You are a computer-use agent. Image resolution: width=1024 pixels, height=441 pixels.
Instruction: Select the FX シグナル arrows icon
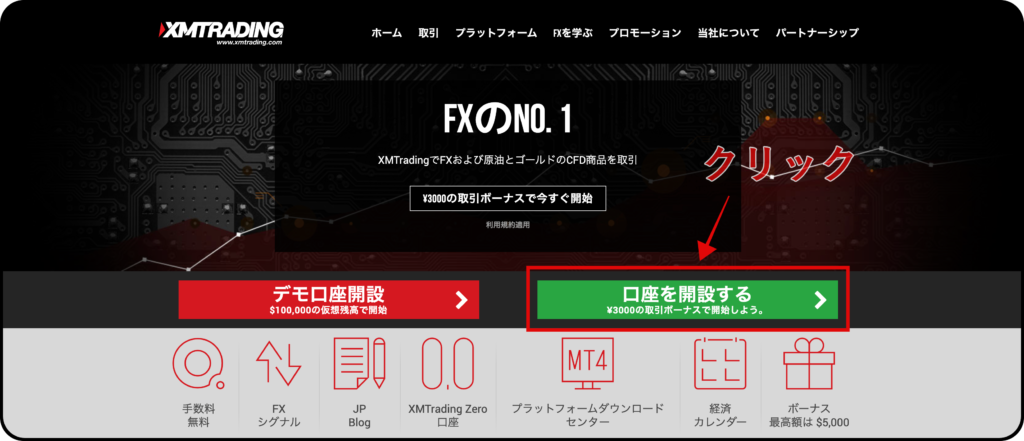[278, 363]
